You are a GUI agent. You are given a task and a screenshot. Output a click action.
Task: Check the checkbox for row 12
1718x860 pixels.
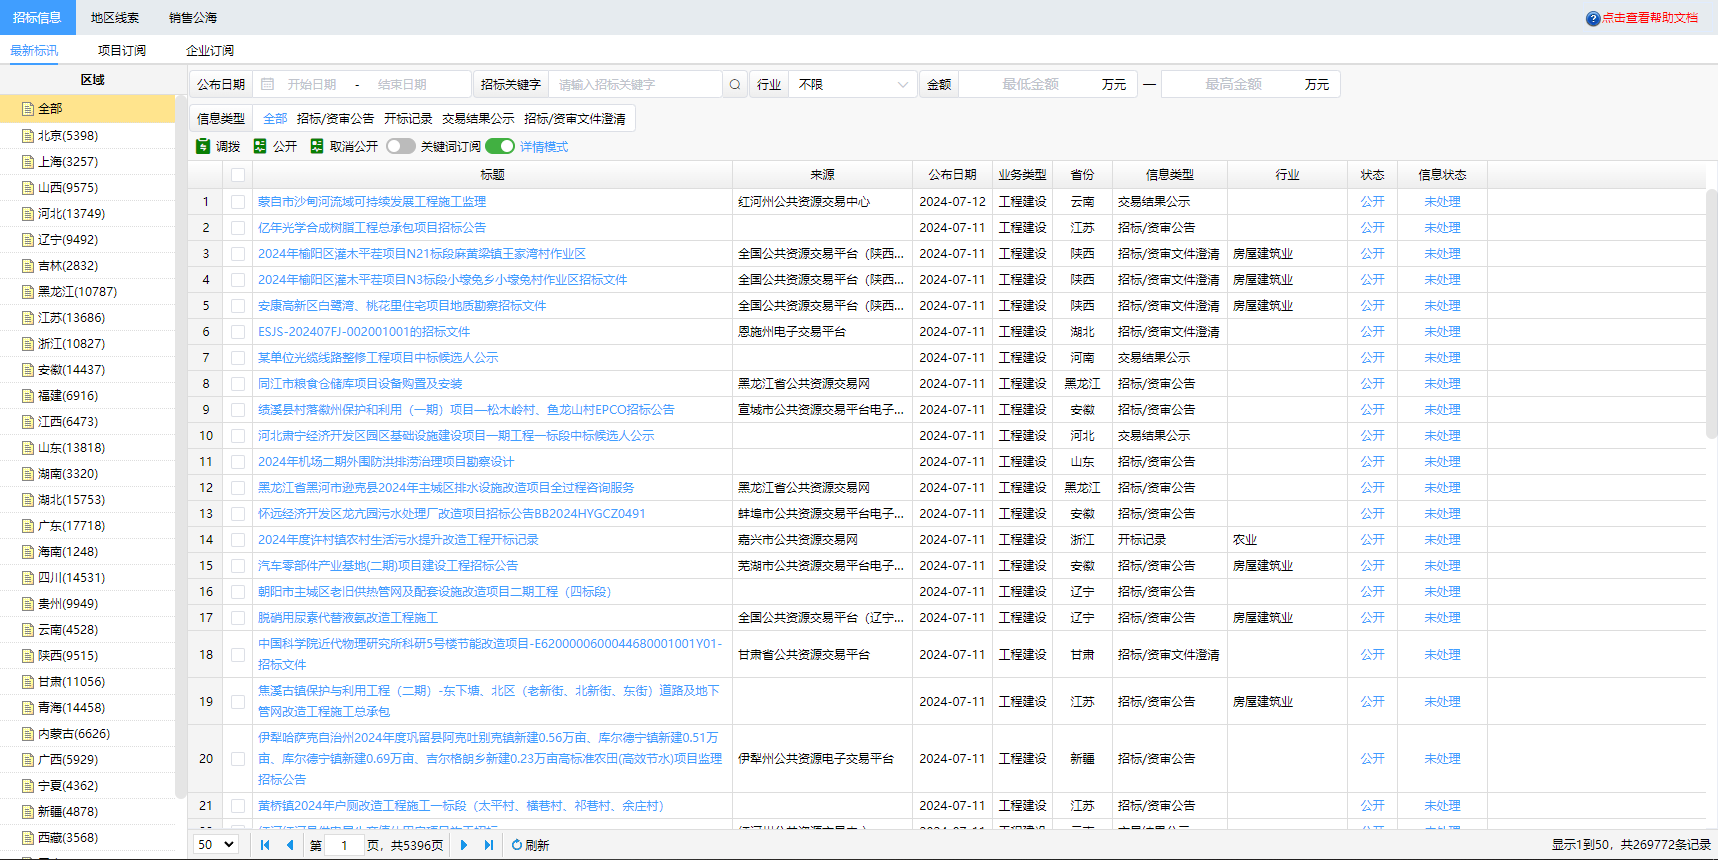click(x=237, y=487)
